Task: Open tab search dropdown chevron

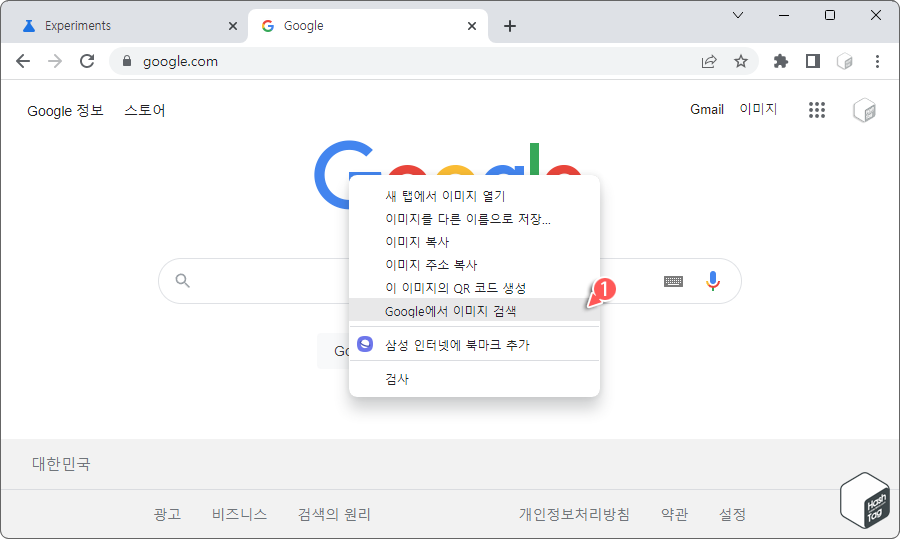Action: pyautogui.click(x=738, y=15)
